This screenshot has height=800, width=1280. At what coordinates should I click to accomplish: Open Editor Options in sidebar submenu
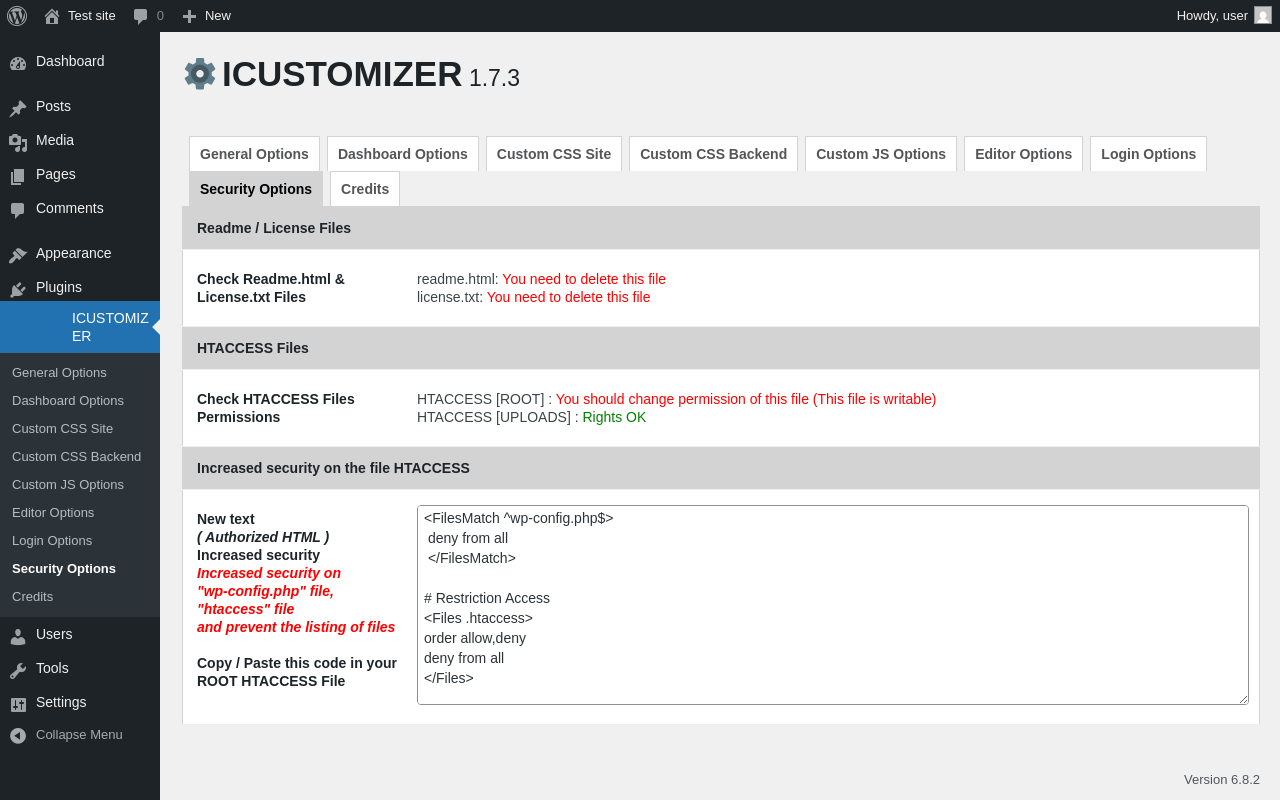pyautogui.click(x=53, y=512)
